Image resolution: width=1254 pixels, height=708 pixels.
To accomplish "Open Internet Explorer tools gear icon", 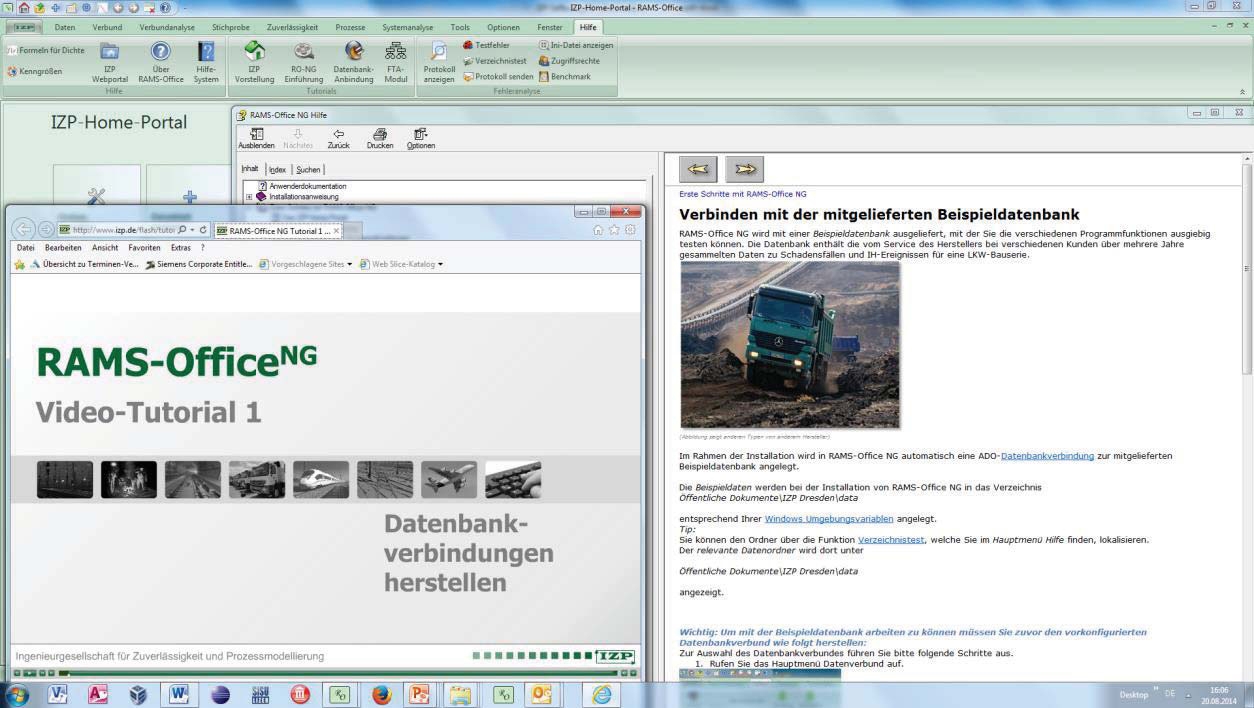I will pyautogui.click(x=630, y=230).
